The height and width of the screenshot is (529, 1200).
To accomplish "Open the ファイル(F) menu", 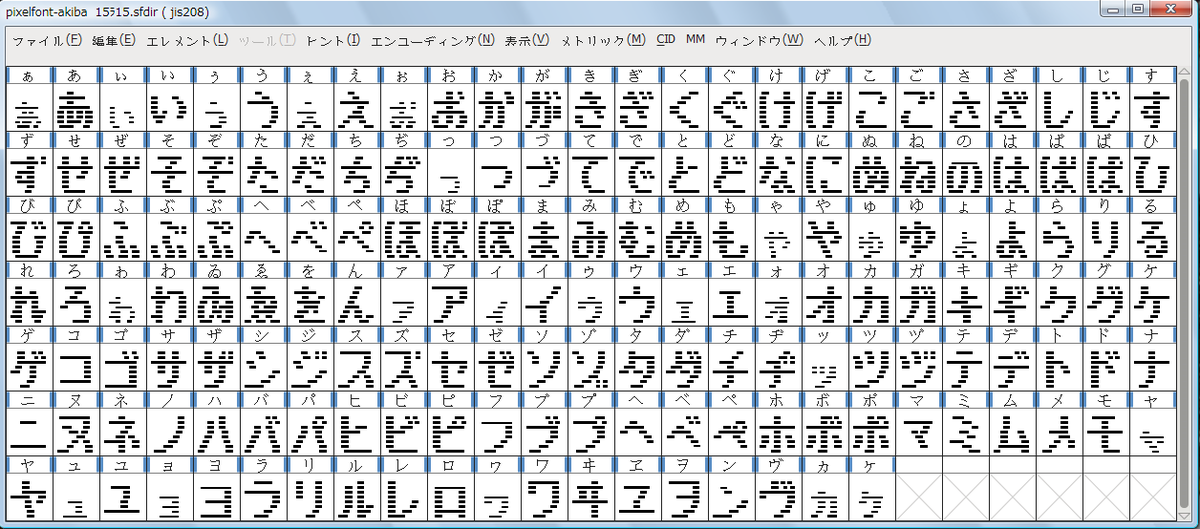I will click(x=46, y=41).
